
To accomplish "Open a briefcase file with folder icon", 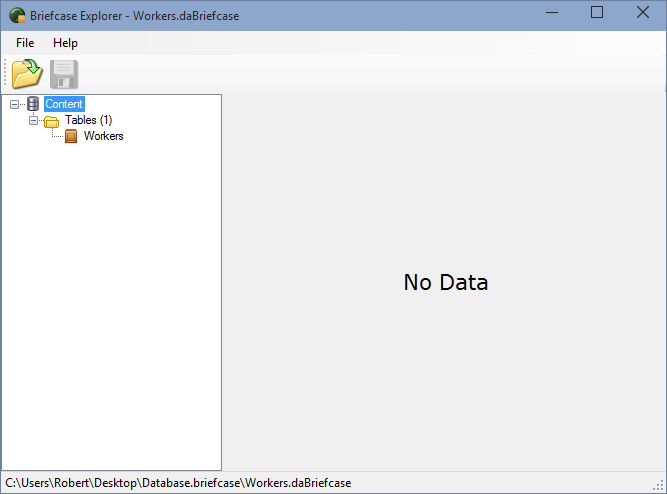I will tap(27, 74).
